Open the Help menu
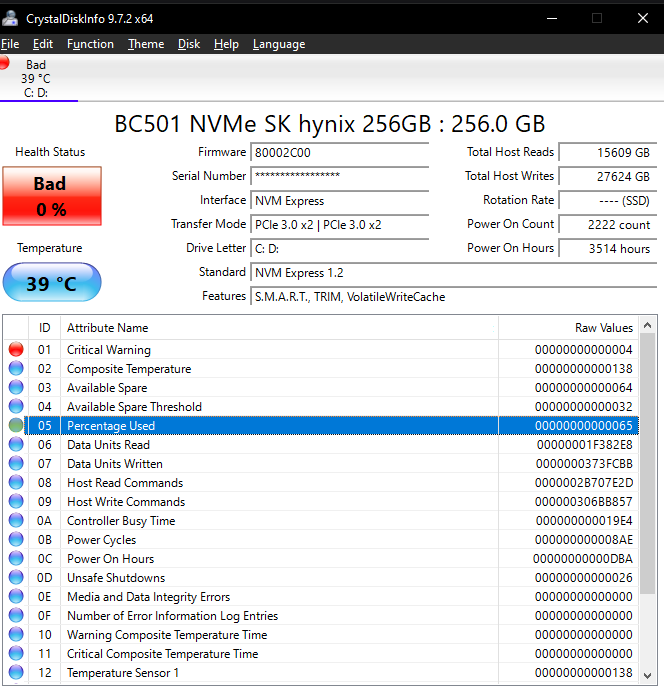The image size is (664, 690). (226, 44)
